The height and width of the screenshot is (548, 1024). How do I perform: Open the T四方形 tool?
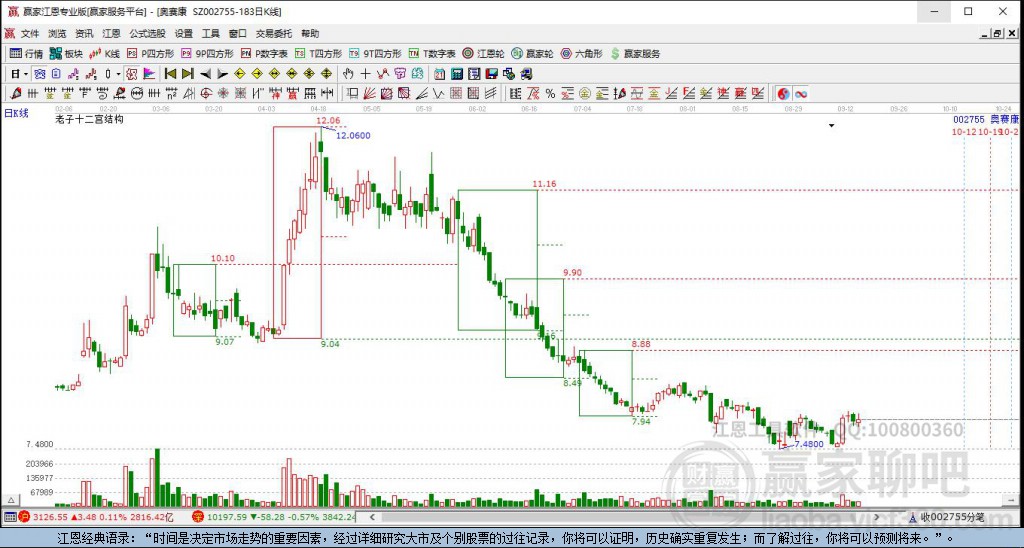pos(318,54)
